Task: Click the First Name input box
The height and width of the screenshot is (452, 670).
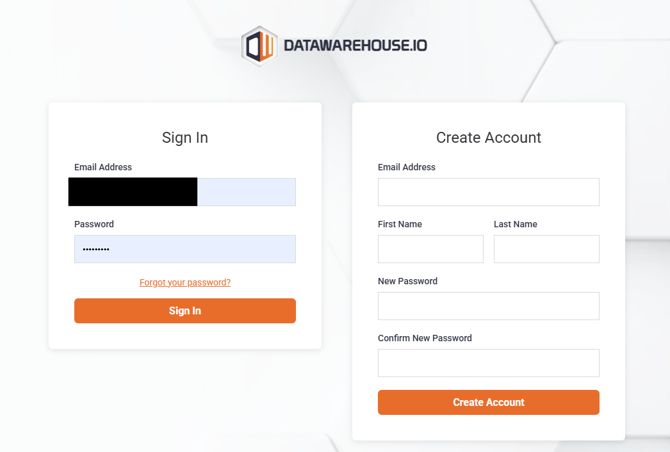Action: (x=430, y=249)
